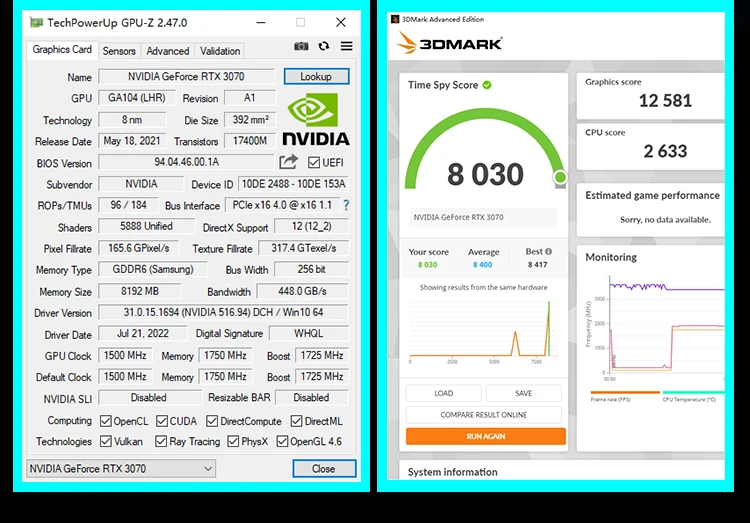Open the Bus Interface question mark help
This screenshot has width=750, height=523.
(x=346, y=205)
